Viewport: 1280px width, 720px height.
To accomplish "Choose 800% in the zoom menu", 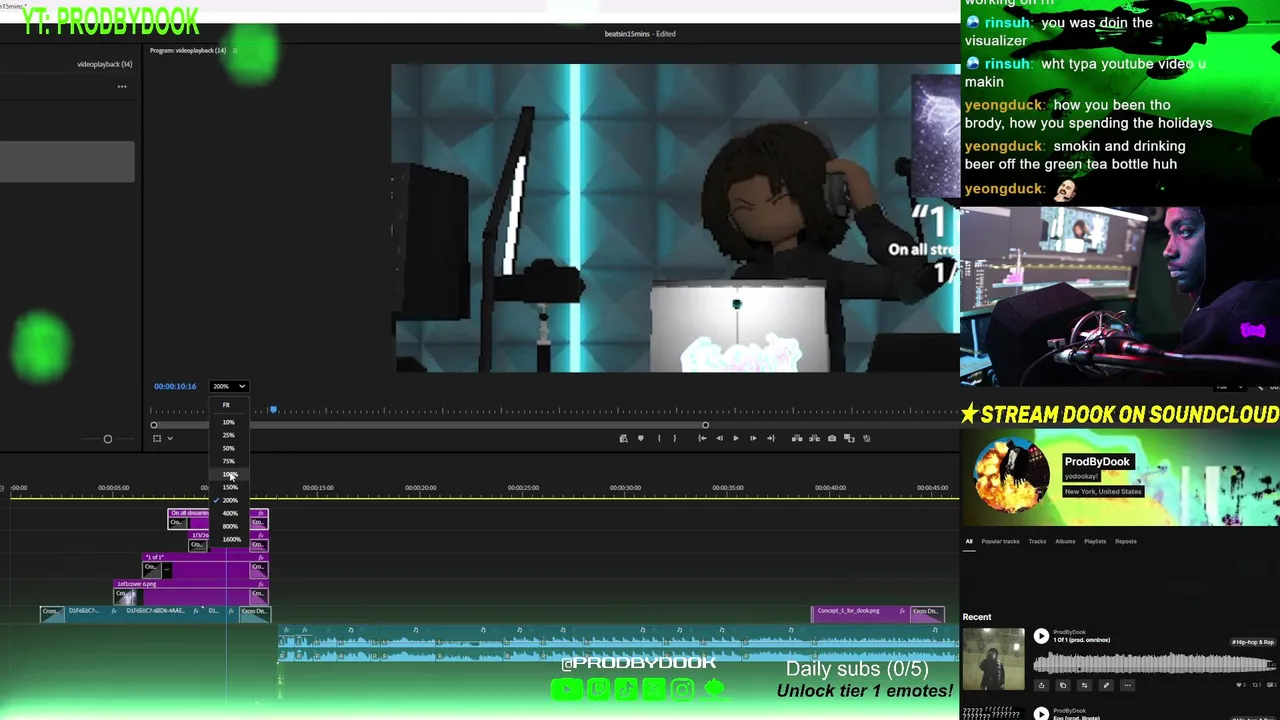I will coord(230,526).
